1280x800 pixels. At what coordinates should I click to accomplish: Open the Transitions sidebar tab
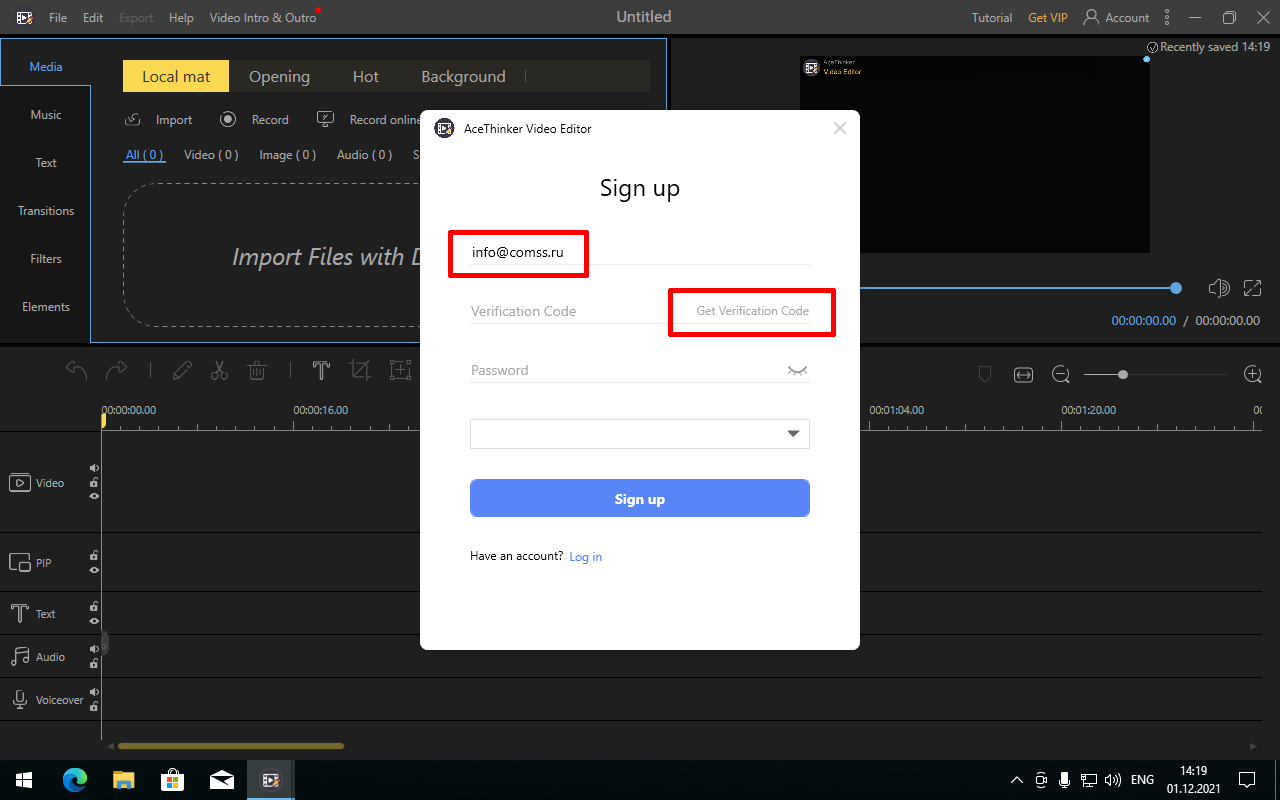(46, 211)
